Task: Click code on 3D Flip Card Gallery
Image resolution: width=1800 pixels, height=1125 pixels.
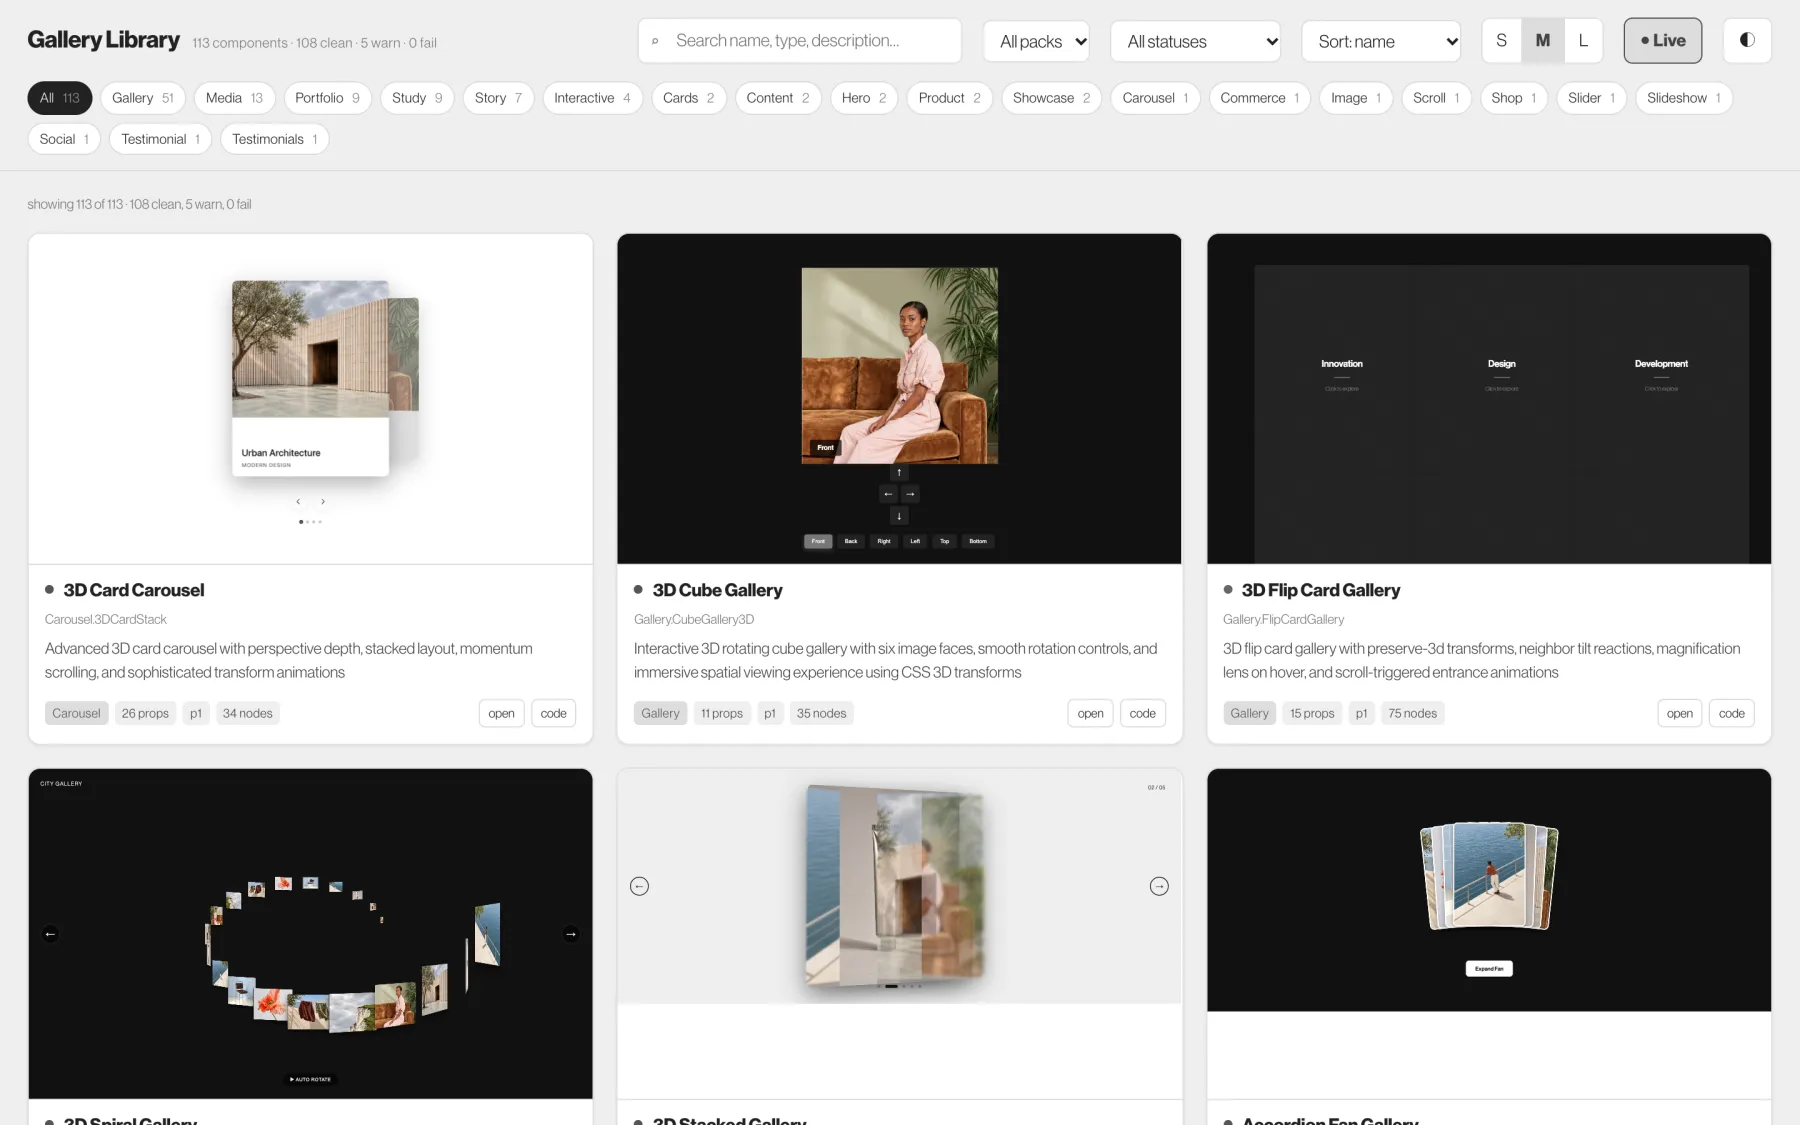Action: [x=1731, y=713]
